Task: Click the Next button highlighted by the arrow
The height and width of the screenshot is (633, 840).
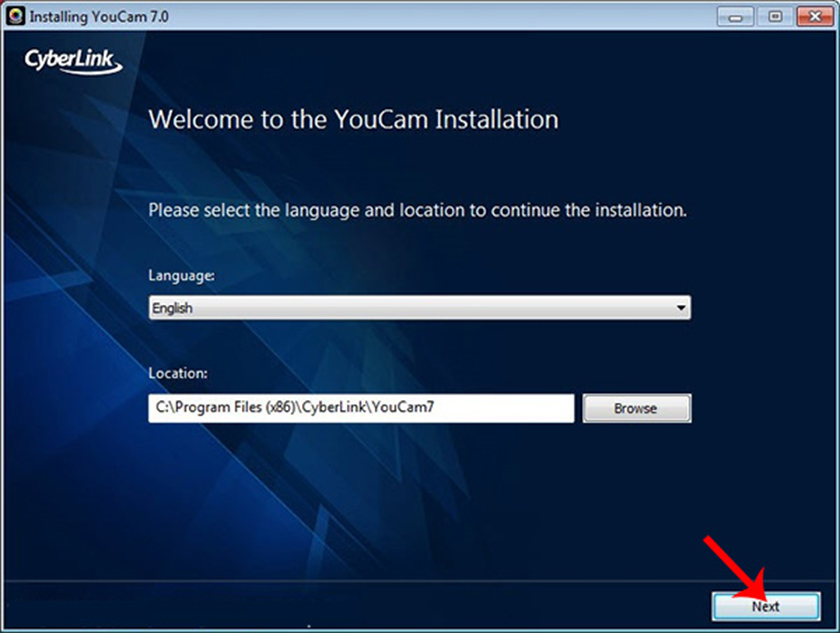Action: [766, 606]
